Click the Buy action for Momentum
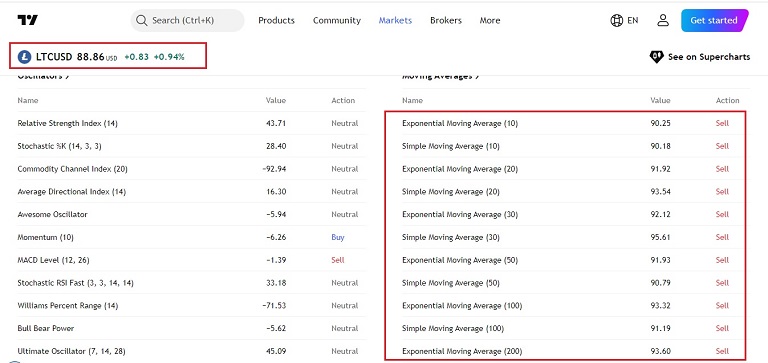 [338, 237]
